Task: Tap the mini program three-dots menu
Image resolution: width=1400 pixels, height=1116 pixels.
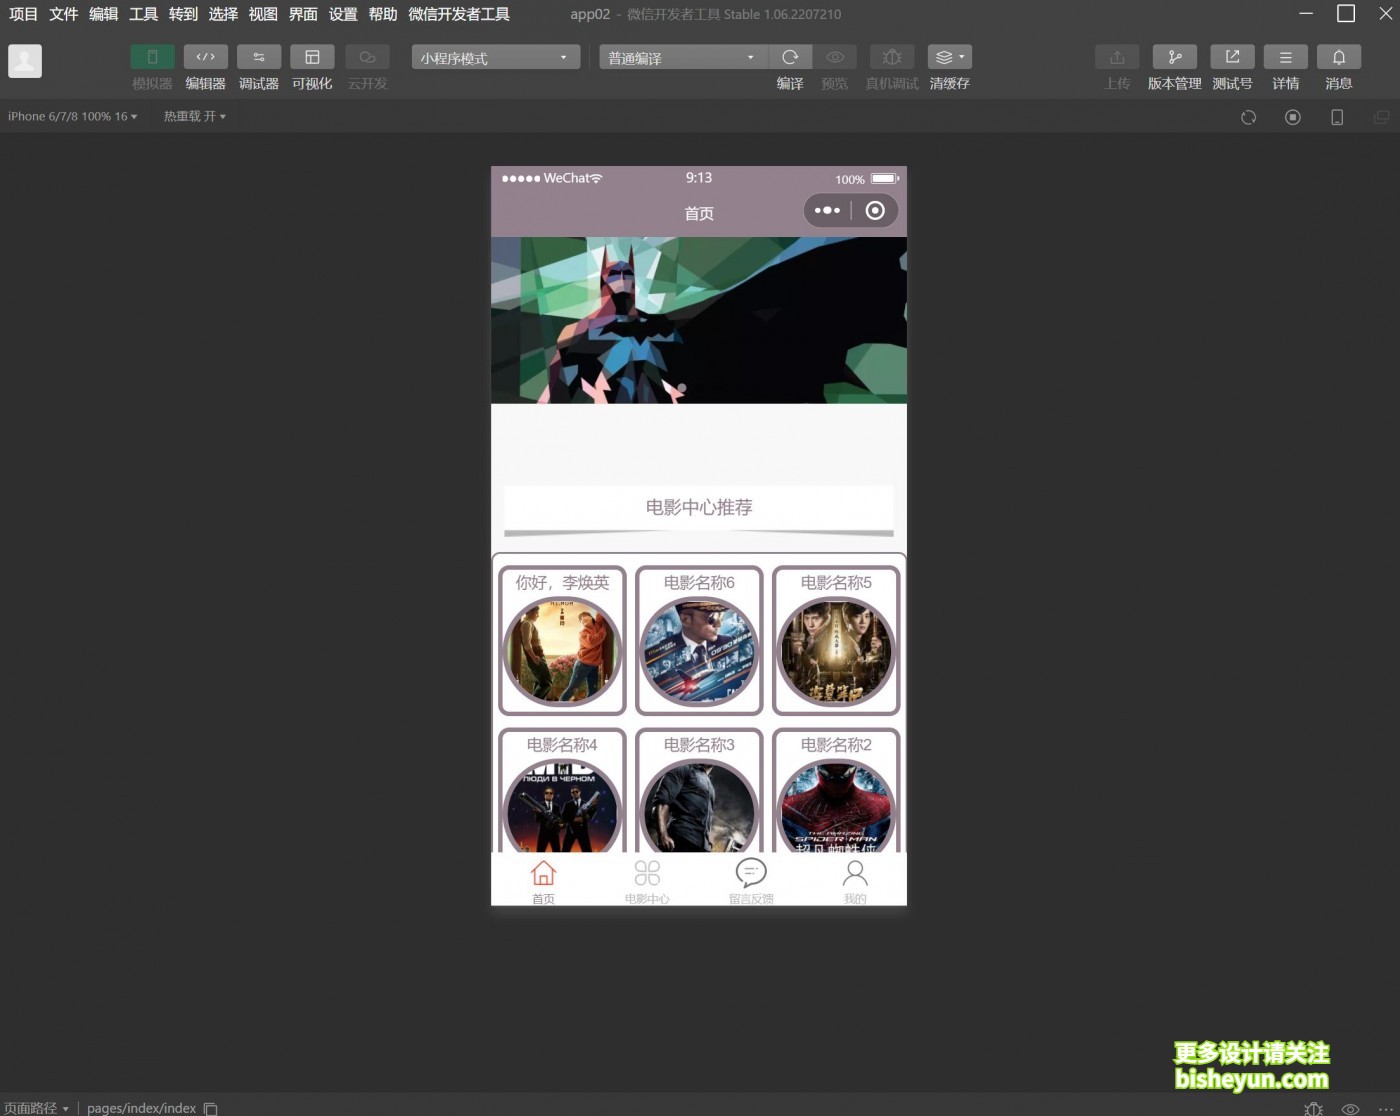Action: click(x=827, y=210)
